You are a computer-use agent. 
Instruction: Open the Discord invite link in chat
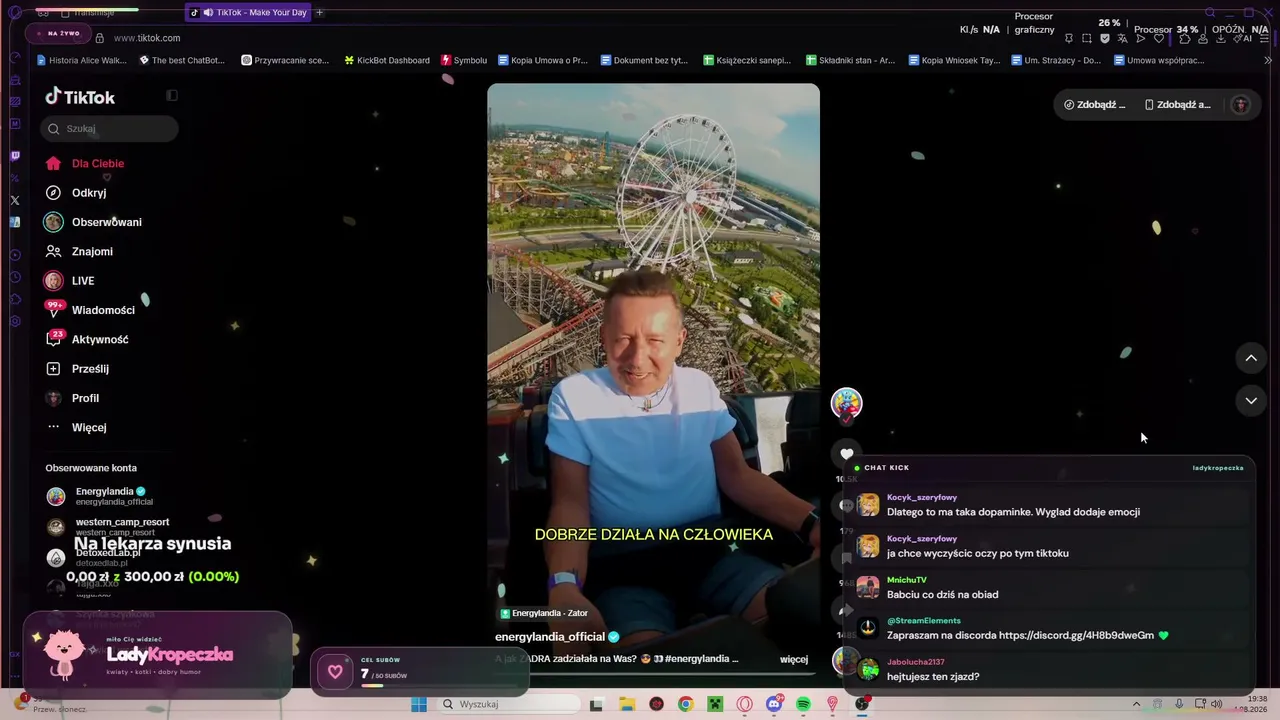[x=1076, y=635]
